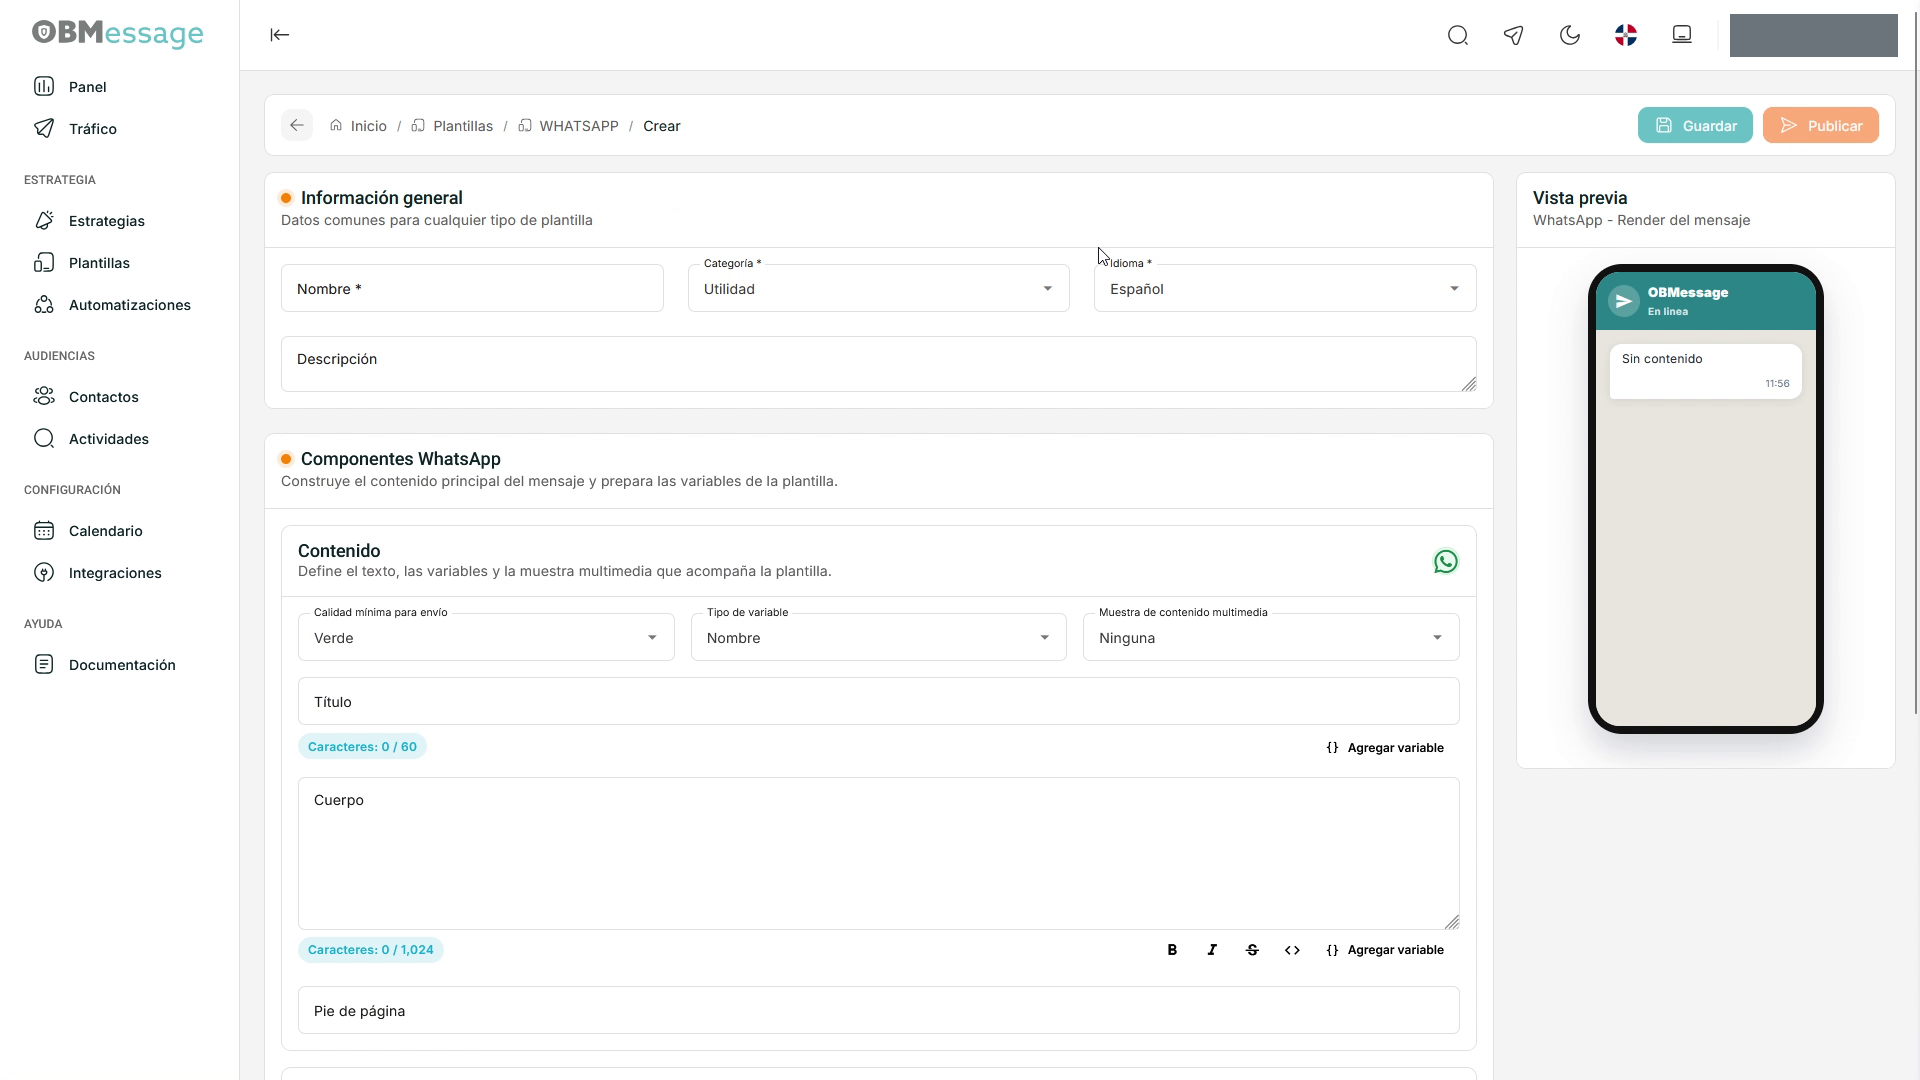Apply strikethrough formatting to body text
Viewport: 1920px width, 1080px height.
(x=1252, y=950)
